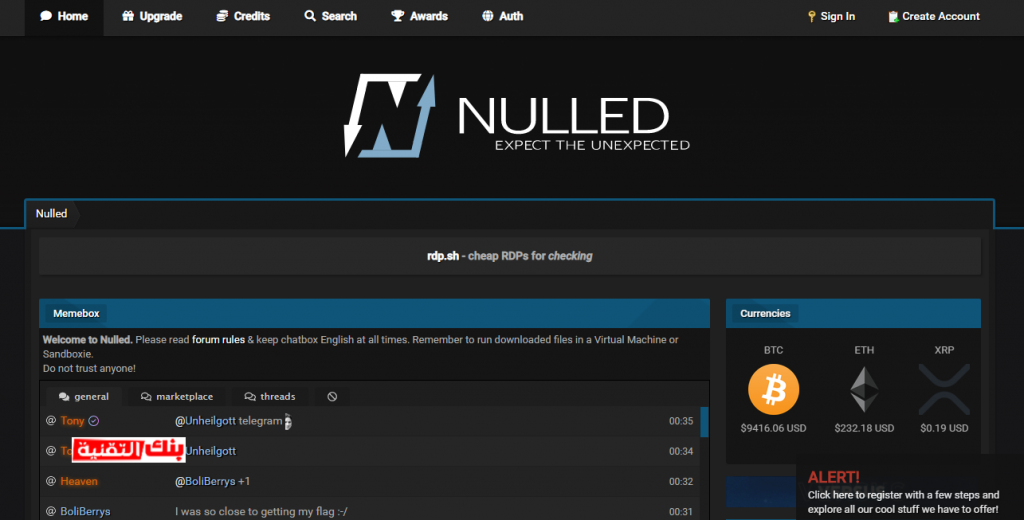1024x520 pixels.
Task: Open user Heaven's profile
Action: (79, 481)
